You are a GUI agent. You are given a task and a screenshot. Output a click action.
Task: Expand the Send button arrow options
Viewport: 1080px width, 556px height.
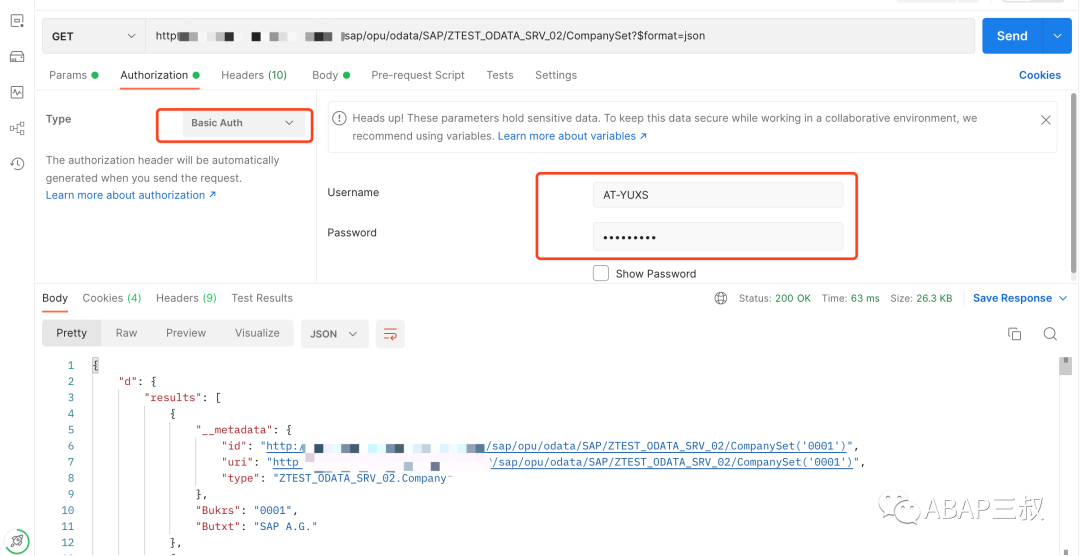[x=1058, y=36]
